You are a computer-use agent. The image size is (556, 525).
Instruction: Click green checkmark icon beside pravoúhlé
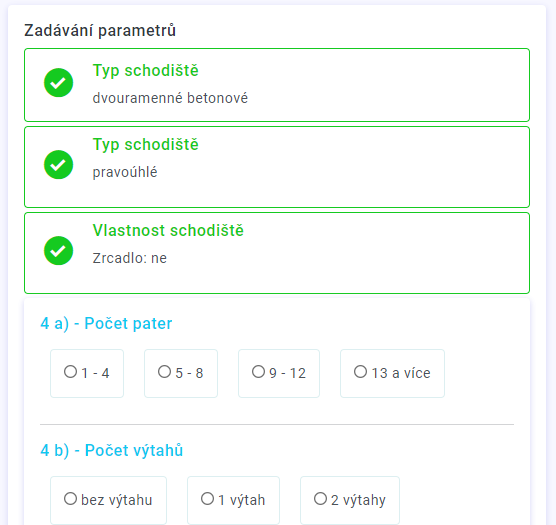(59, 164)
